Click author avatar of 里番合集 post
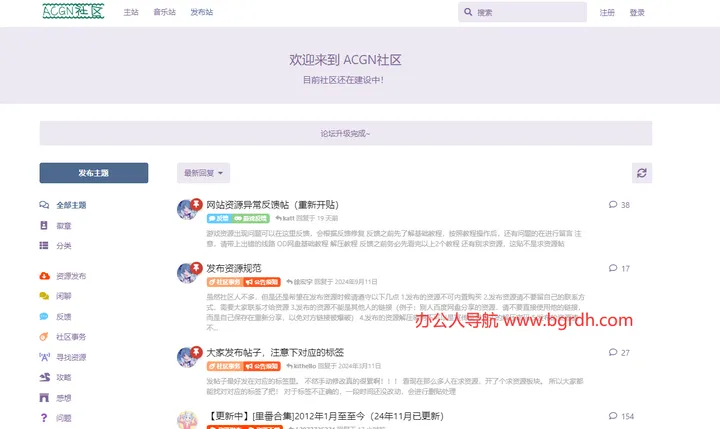 coord(187,420)
